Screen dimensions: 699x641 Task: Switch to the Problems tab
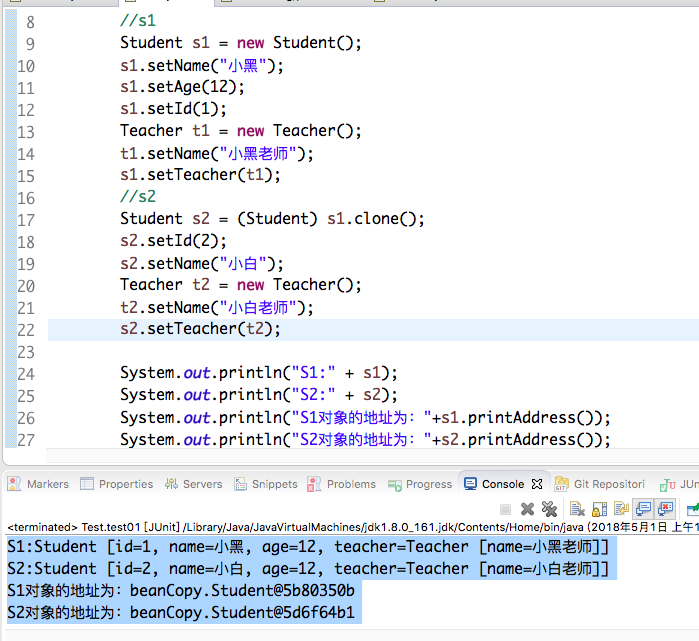pos(342,484)
